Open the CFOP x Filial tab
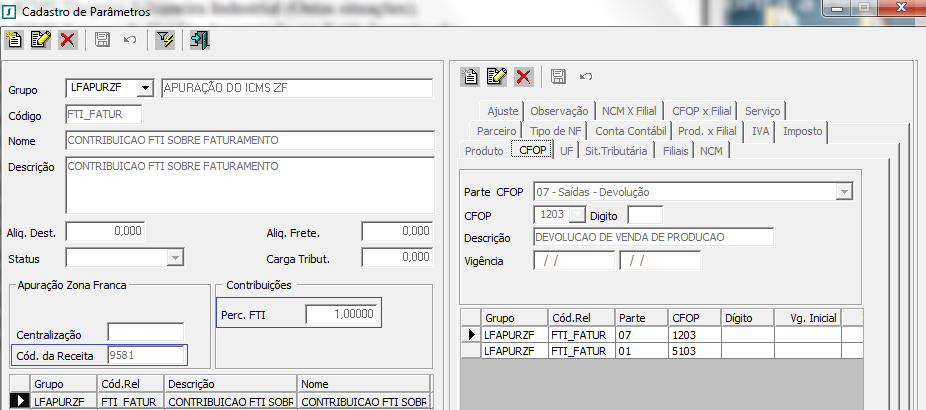926x410 pixels. [x=702, y=111]
